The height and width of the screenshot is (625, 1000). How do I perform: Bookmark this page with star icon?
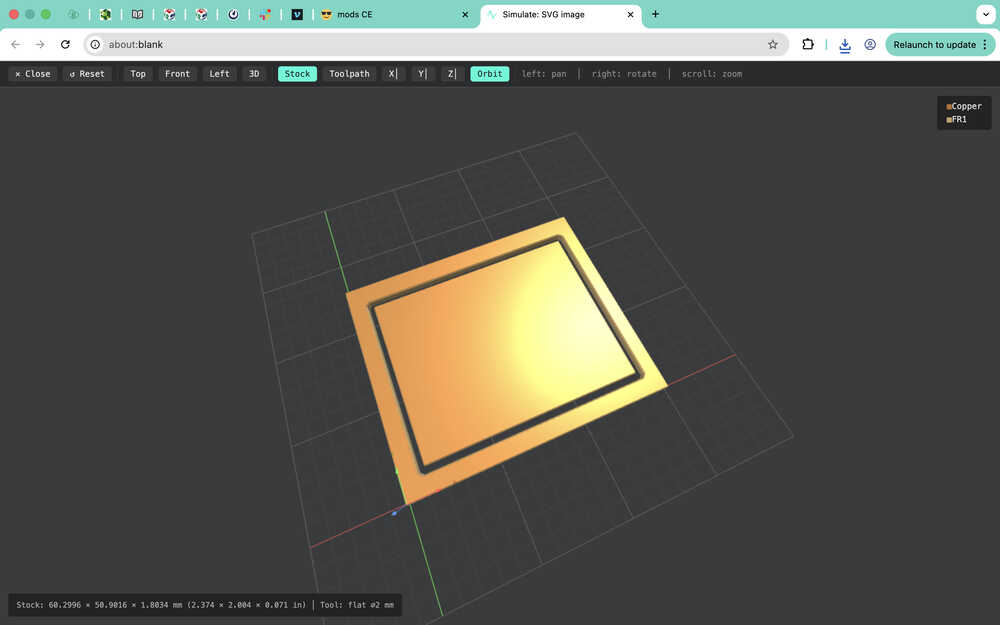pos(772,45)
